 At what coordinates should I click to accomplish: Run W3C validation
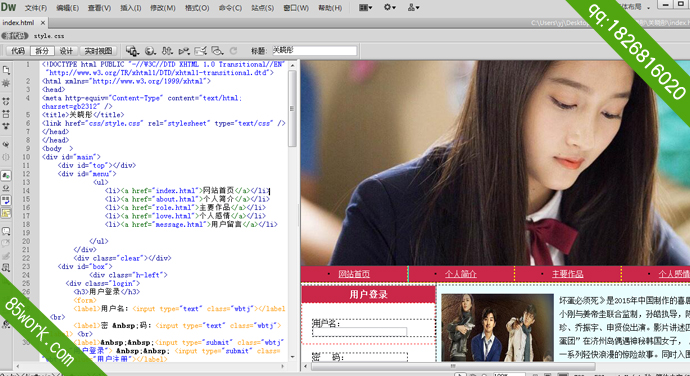pos(184,51)
